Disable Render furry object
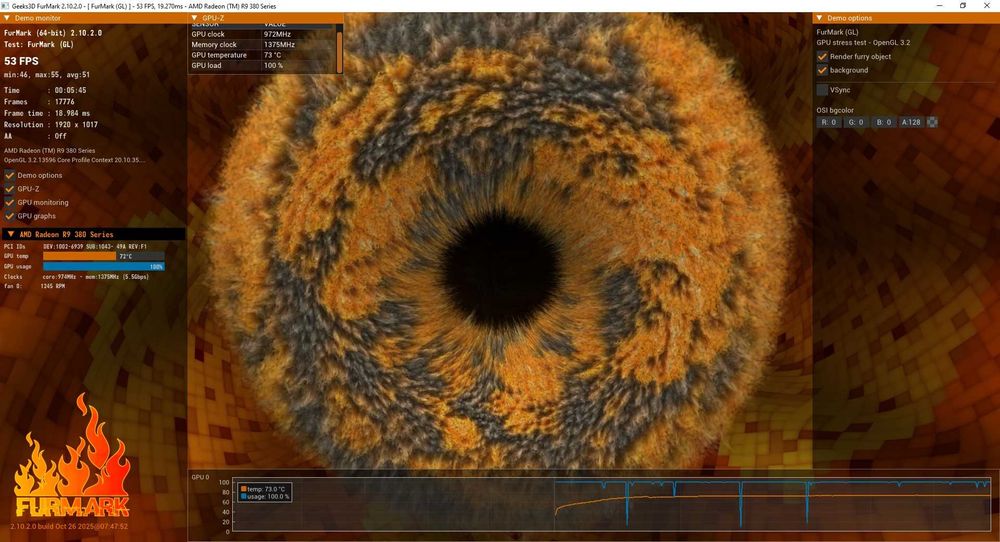Screen dimensions: 1000x542 (x=822, y=56)
